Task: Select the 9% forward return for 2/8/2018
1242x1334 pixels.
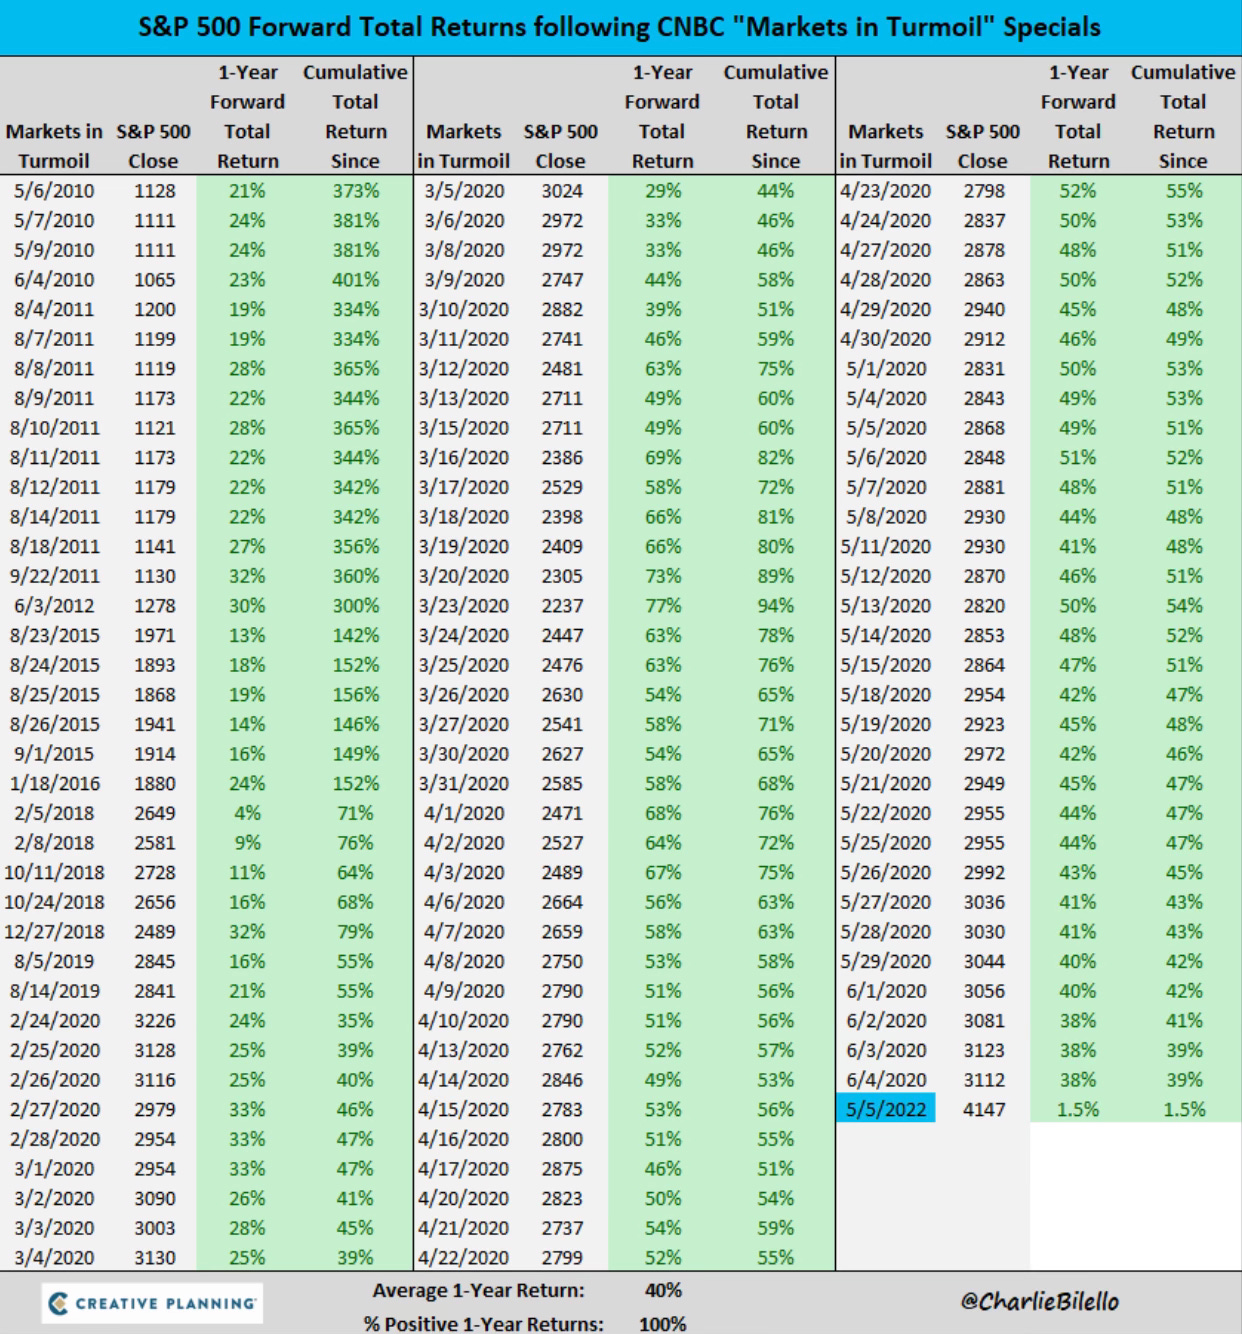Action: point(247,842)
